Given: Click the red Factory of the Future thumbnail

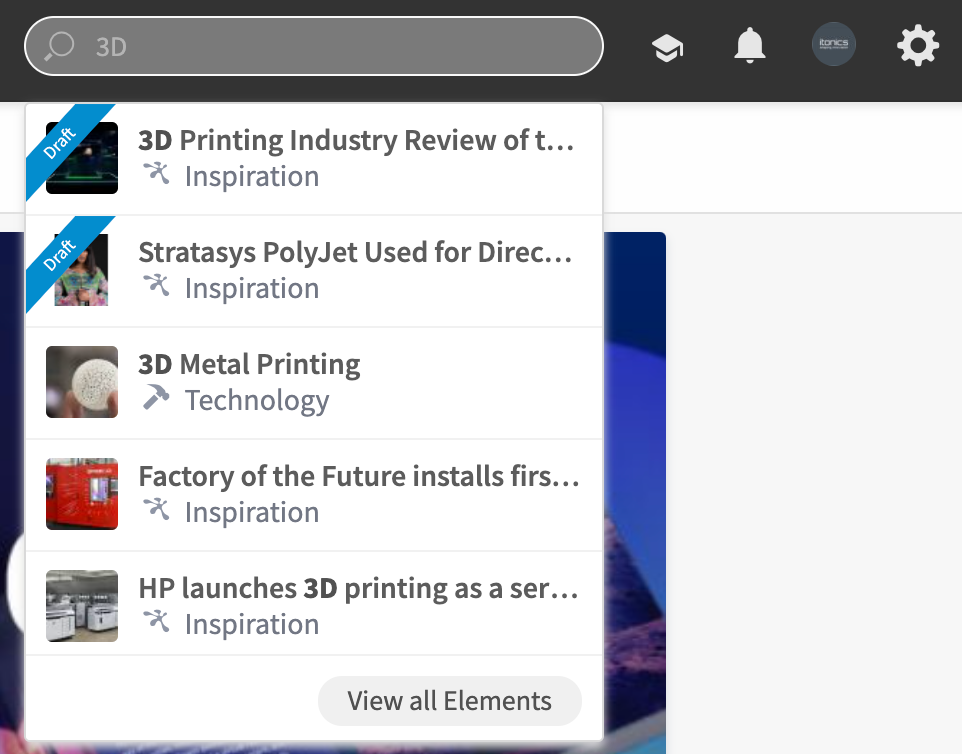Looking at the screenshot, I should [82, 494].
